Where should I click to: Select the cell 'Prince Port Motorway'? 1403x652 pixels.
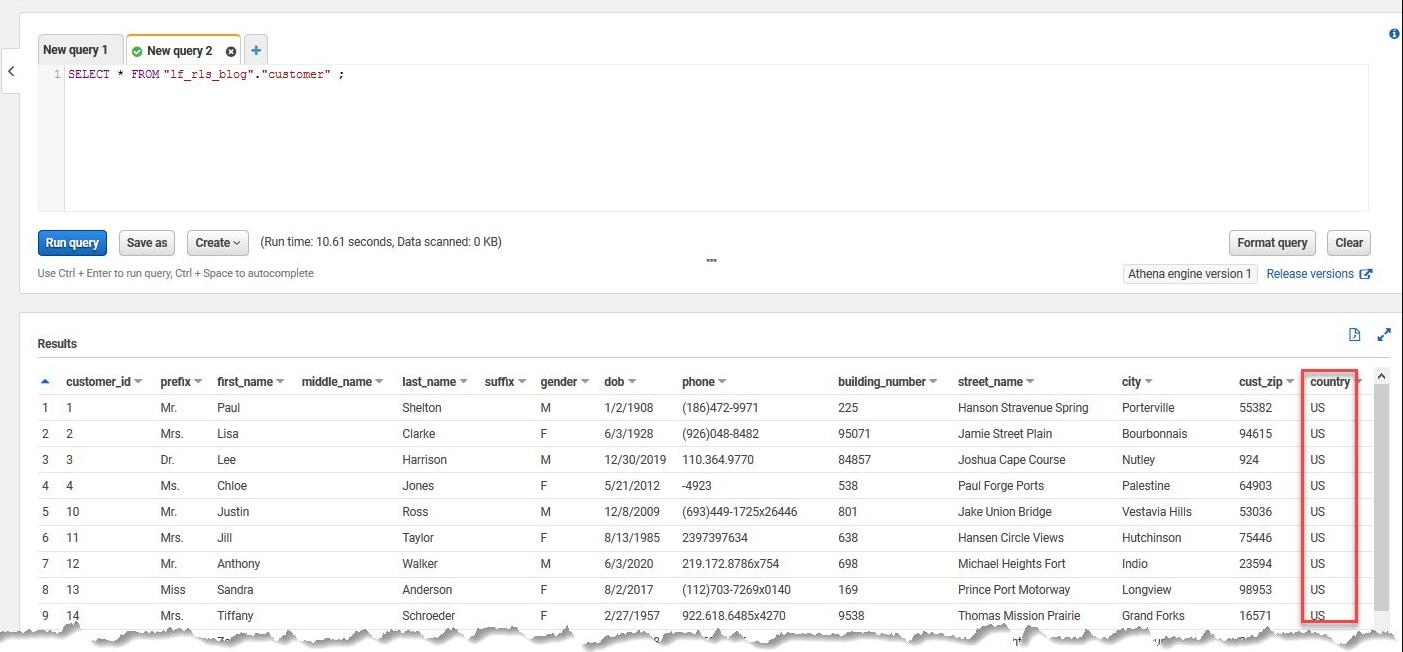point(1014,590)
